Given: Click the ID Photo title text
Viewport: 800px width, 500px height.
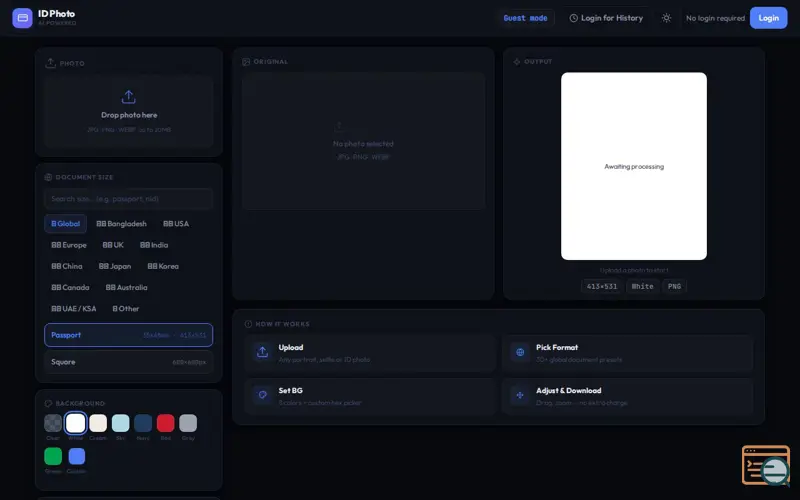Looking at the screenshot, I should click(x=56, y=14).
